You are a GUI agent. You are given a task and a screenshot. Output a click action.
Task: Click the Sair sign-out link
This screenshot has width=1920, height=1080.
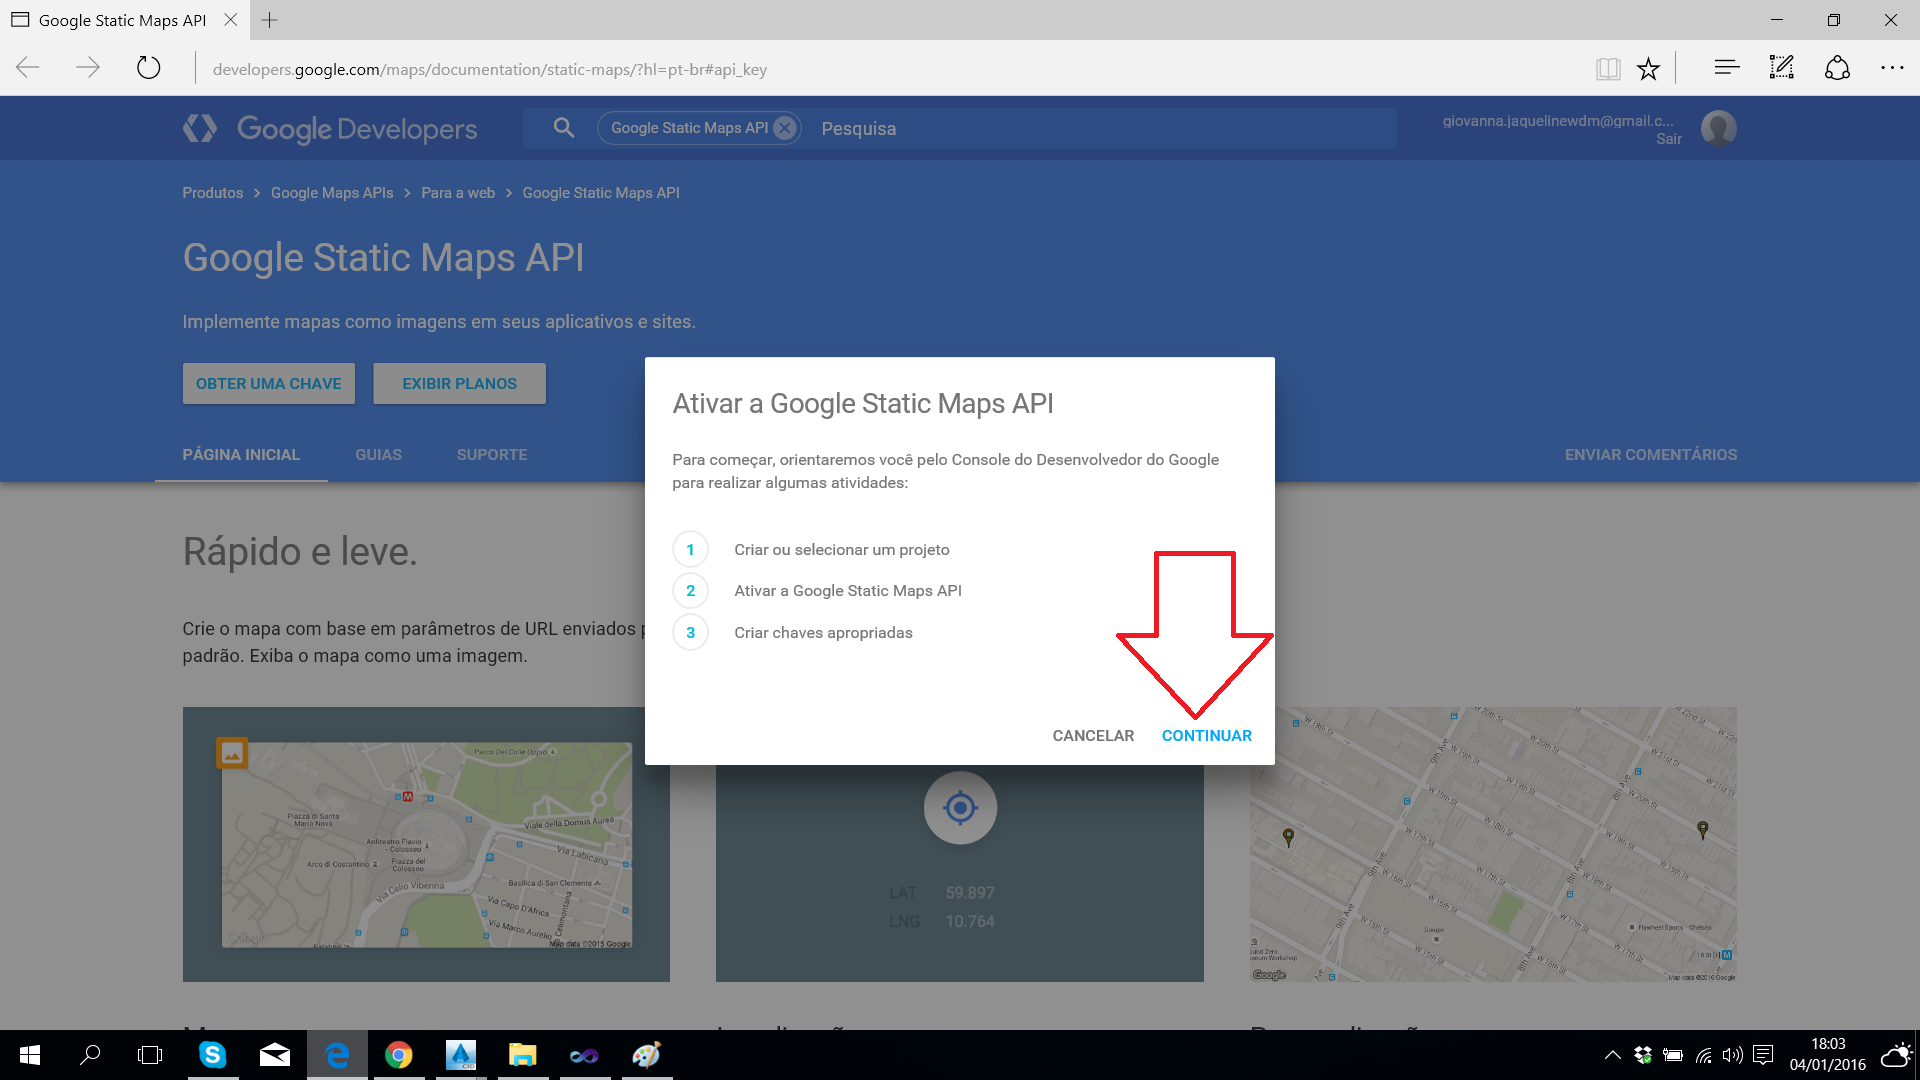click(1668, 139)
